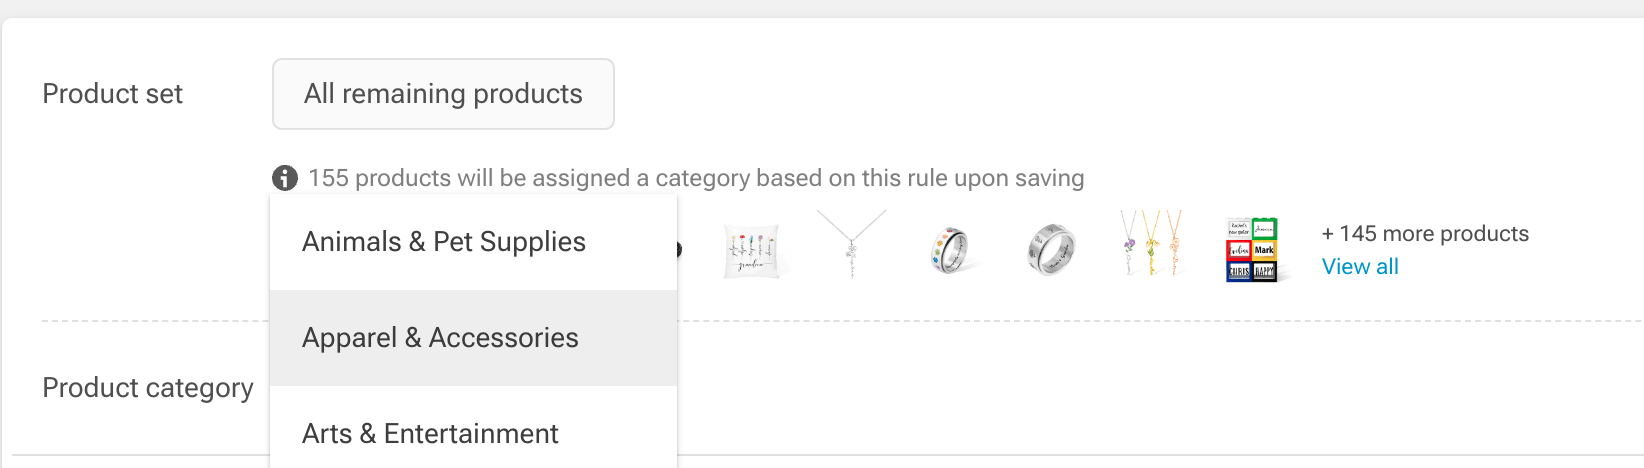The width and height of the screenshot is (1644, 468).
Task: Open the white flower pillow product thumbnail
Action: (752, 249)
